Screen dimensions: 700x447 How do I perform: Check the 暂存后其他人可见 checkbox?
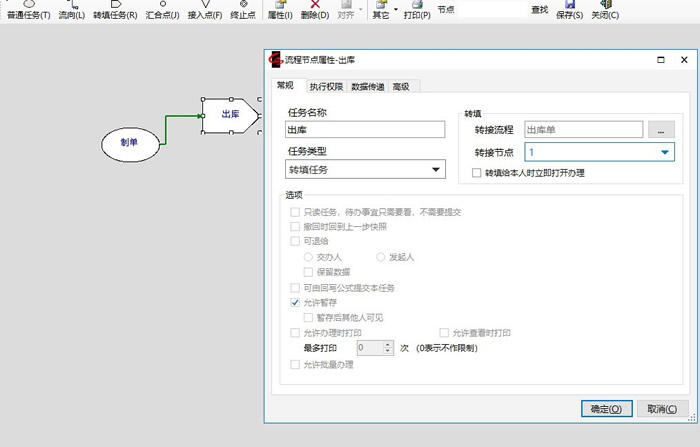tap(309, 317)
